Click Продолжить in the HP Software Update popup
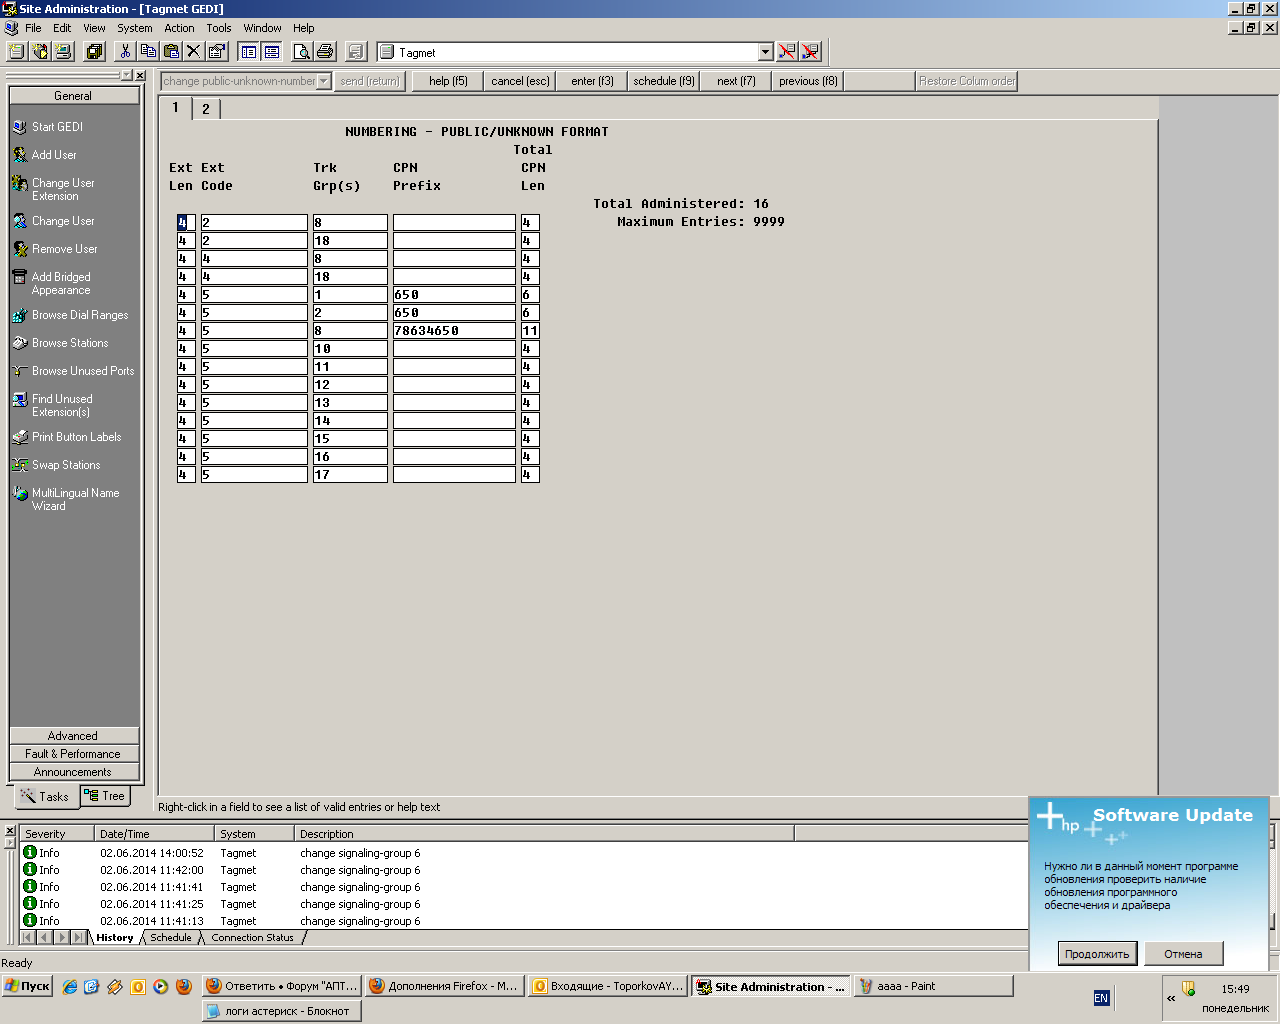The width and height of the screenshot is (1280, 1024). [x=1097, y=954]
